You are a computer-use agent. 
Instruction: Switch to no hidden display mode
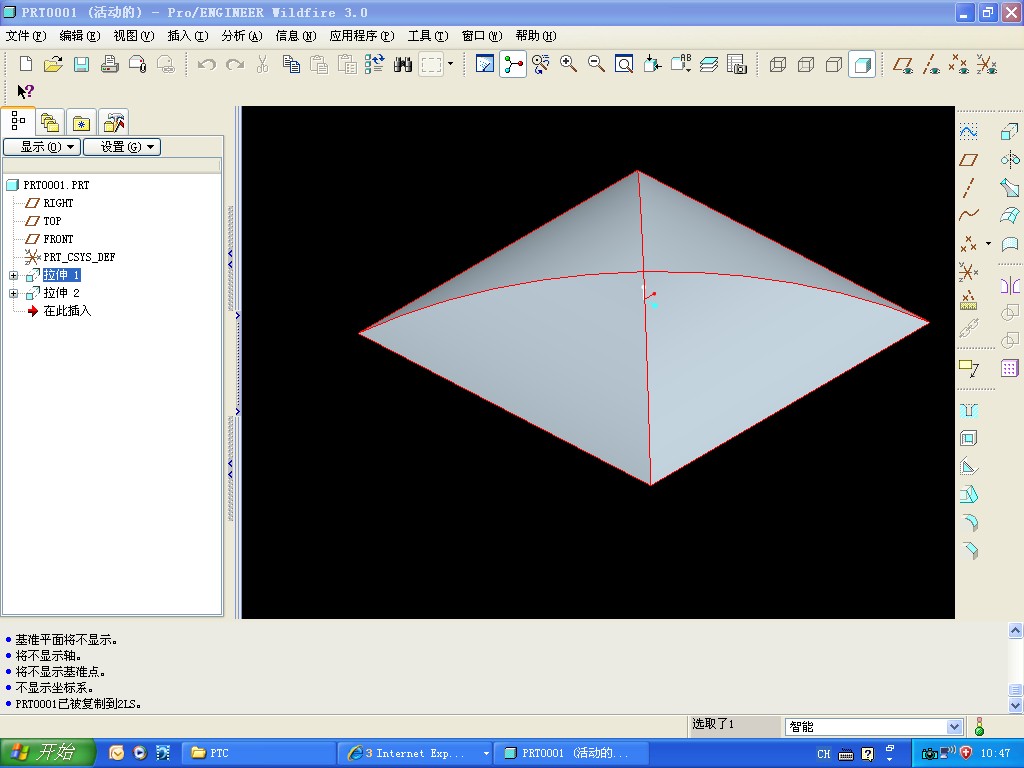(834, 64)
